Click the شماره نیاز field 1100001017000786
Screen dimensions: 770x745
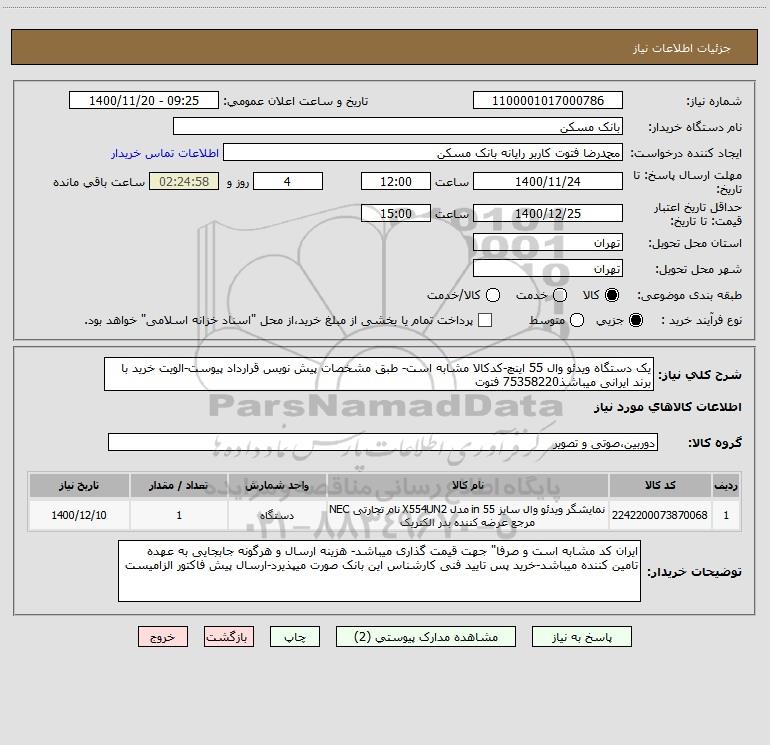pos(548,101)
